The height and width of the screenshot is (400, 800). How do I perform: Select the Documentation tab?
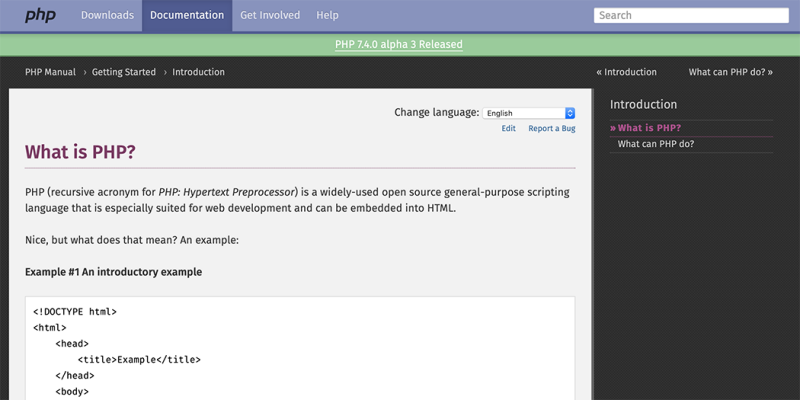pyautogui.click(x=186, y=15)
